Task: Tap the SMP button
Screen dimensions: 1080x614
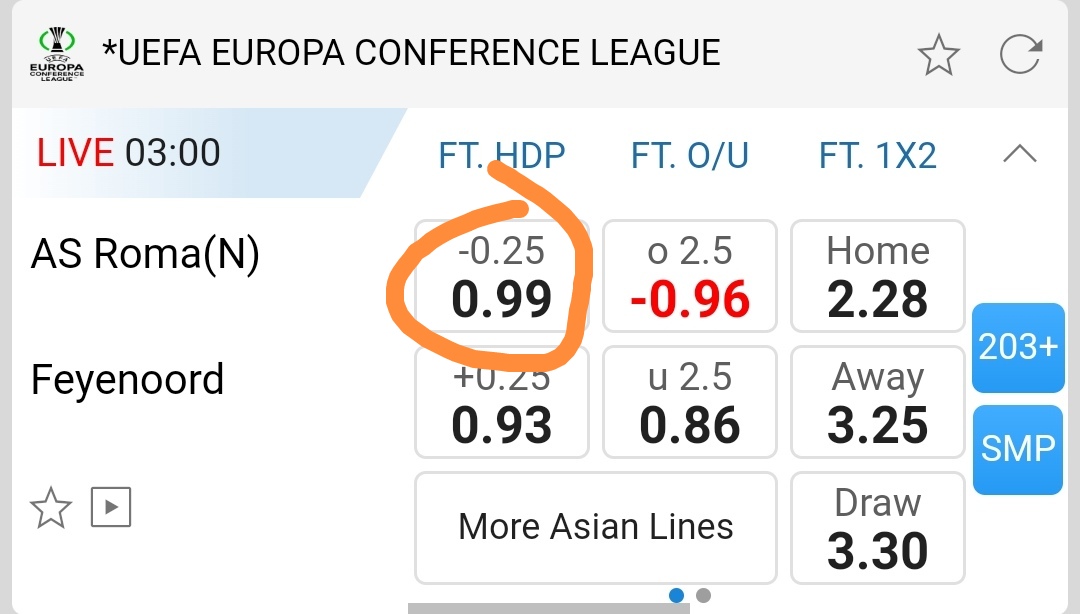Action: coord(1018,449)
